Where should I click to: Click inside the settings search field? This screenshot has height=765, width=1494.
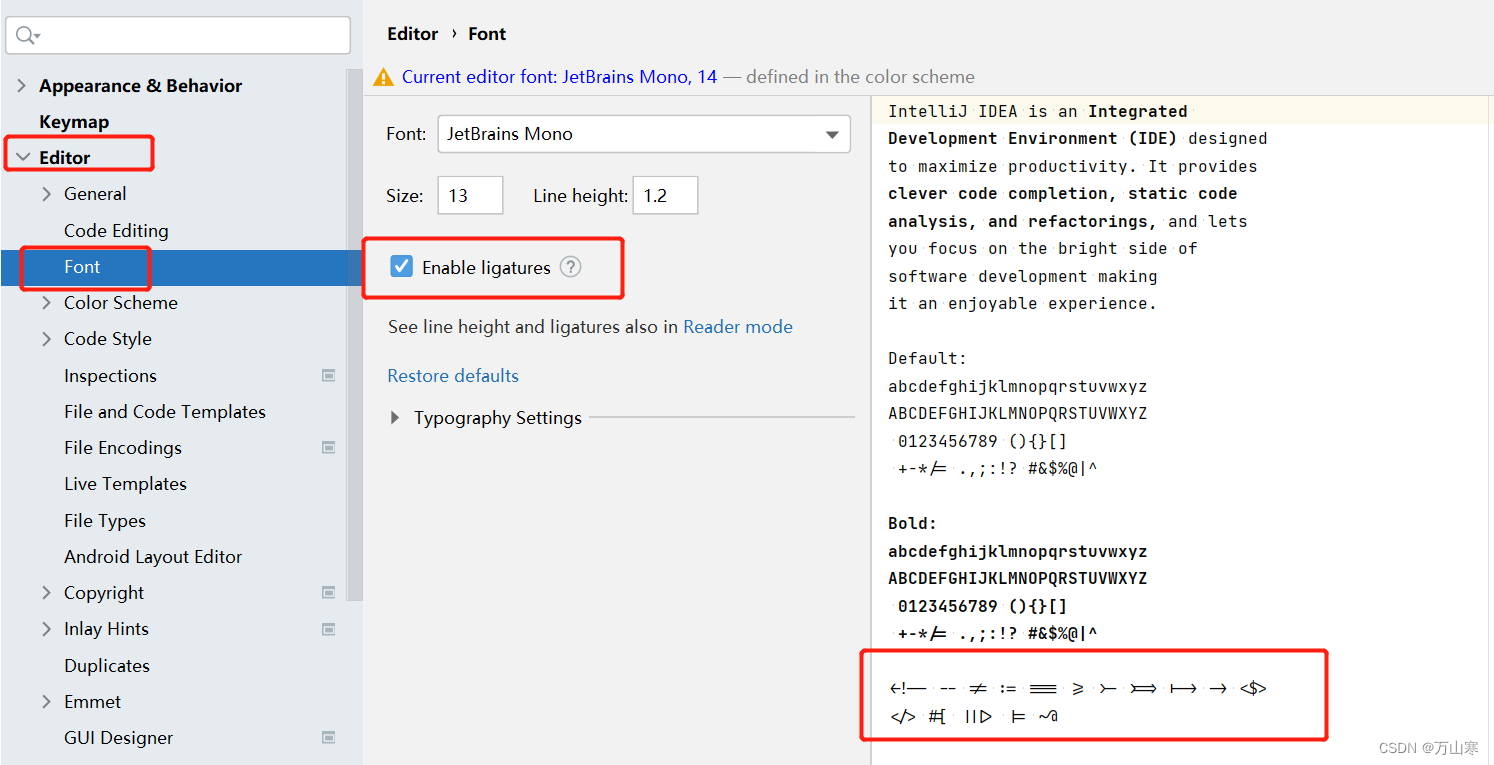178,35
